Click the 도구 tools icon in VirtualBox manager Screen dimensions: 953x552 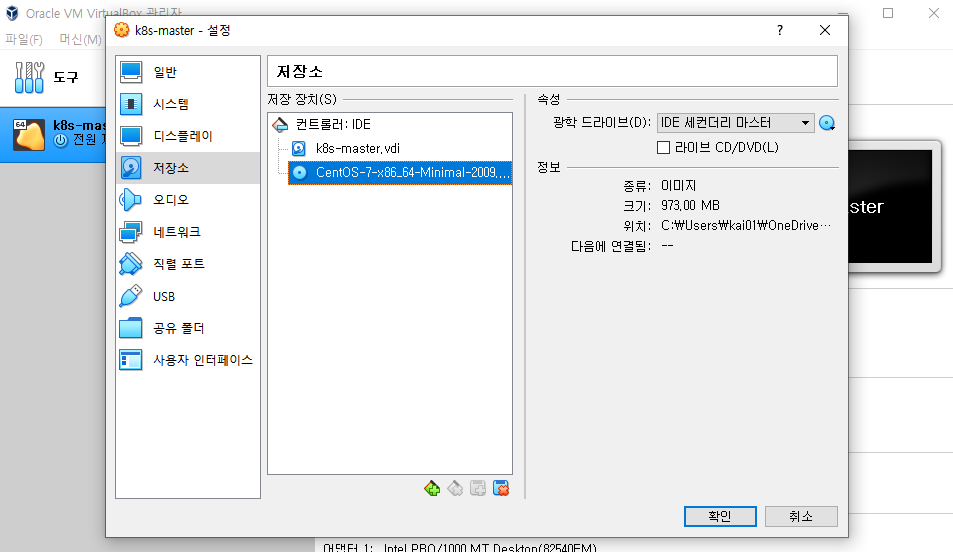pyautogui.click(x=29, y=77)
